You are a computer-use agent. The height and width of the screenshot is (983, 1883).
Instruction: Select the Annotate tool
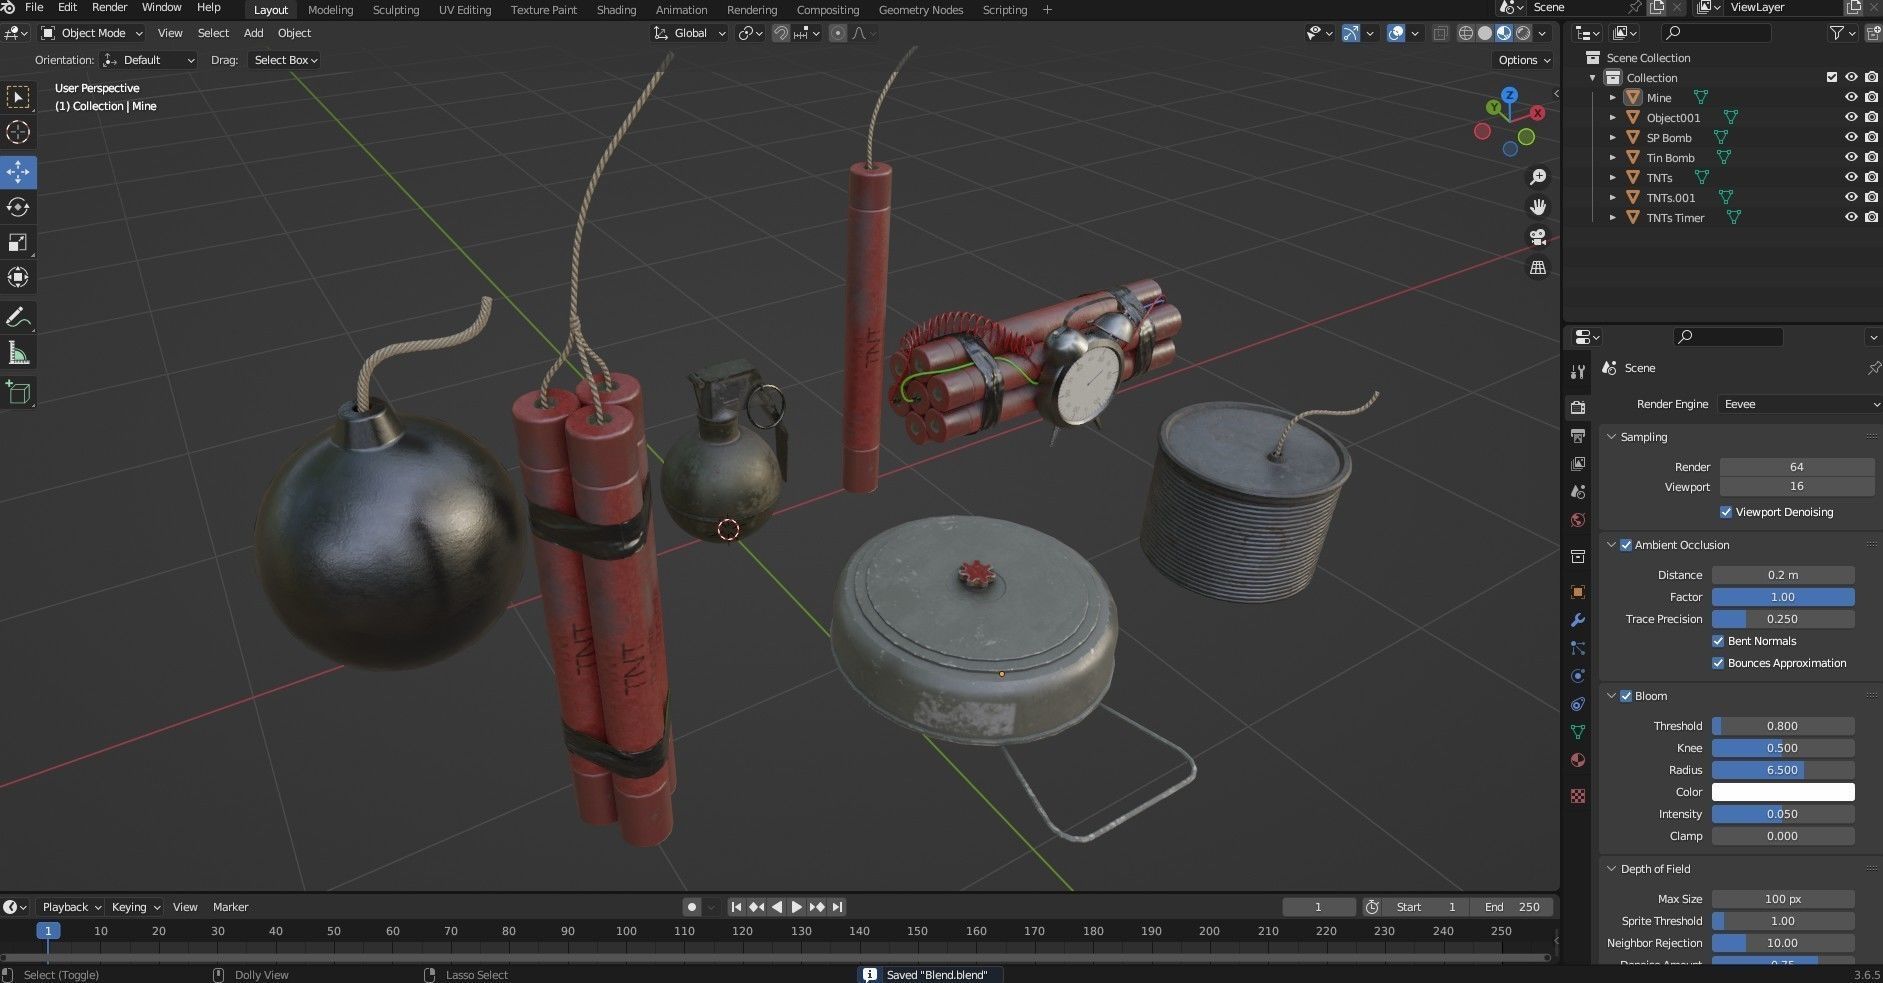pos(18,317)
